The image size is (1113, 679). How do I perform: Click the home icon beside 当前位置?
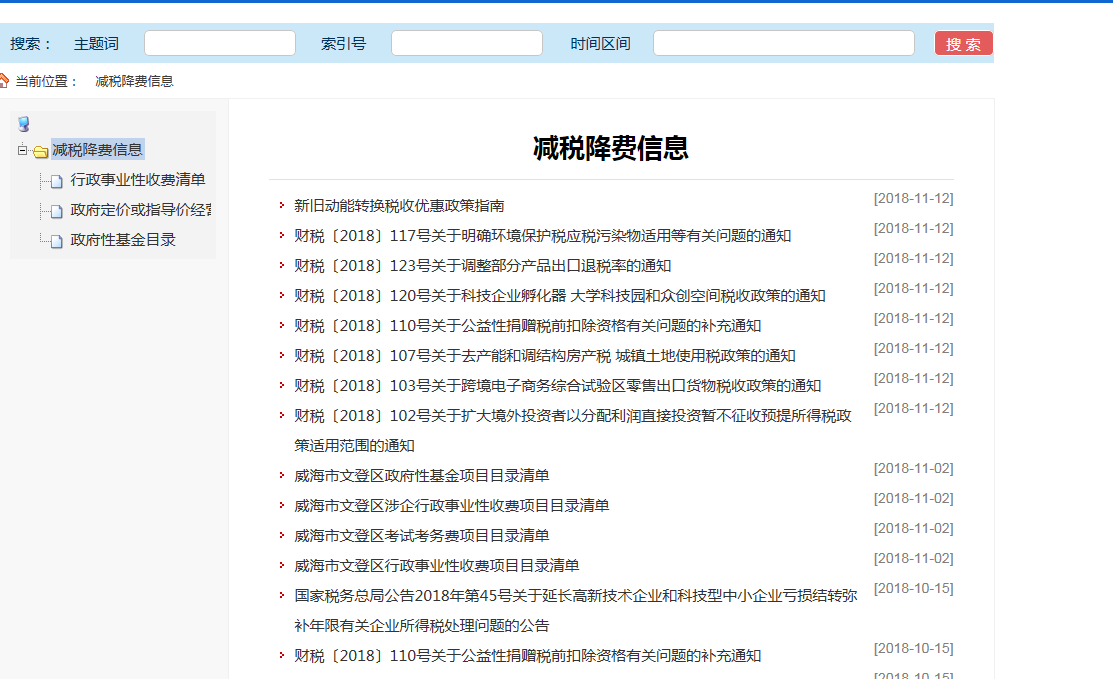tap(4, 81)
